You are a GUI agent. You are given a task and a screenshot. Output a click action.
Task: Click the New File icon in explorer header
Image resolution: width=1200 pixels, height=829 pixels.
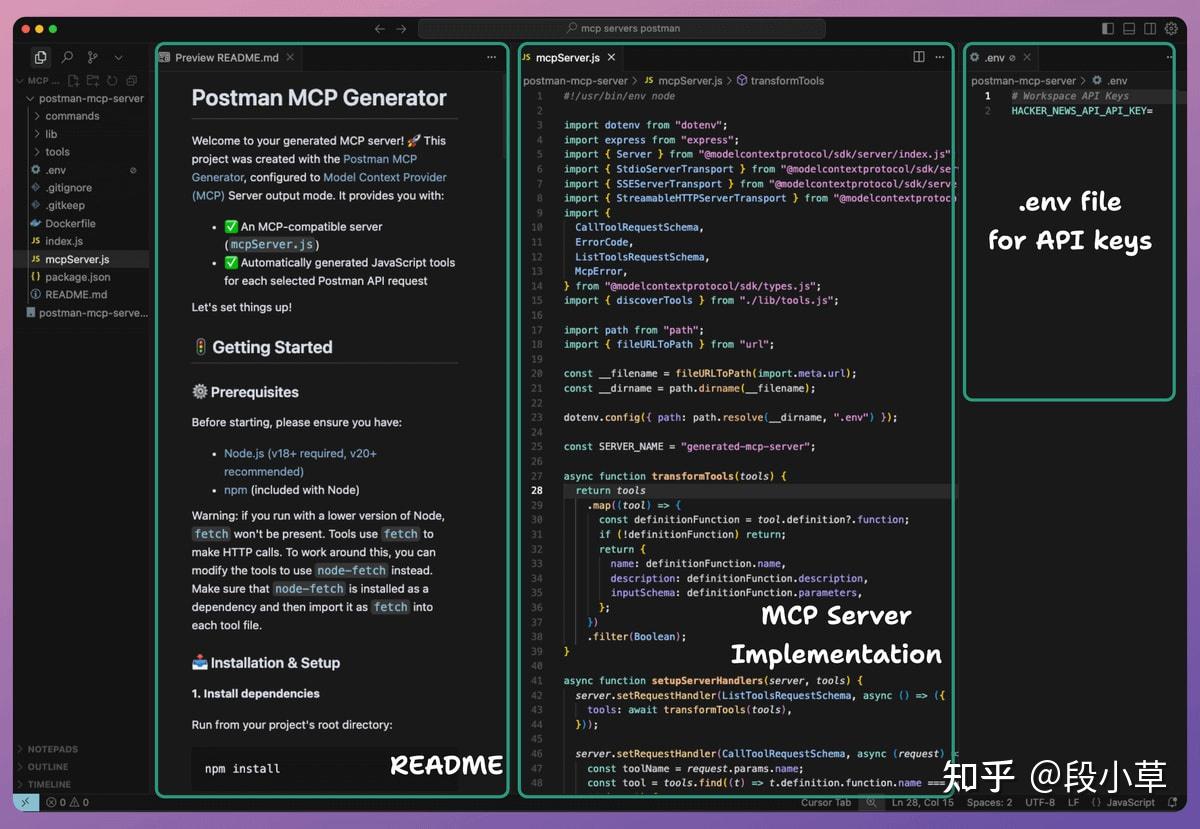pos(74,81)
